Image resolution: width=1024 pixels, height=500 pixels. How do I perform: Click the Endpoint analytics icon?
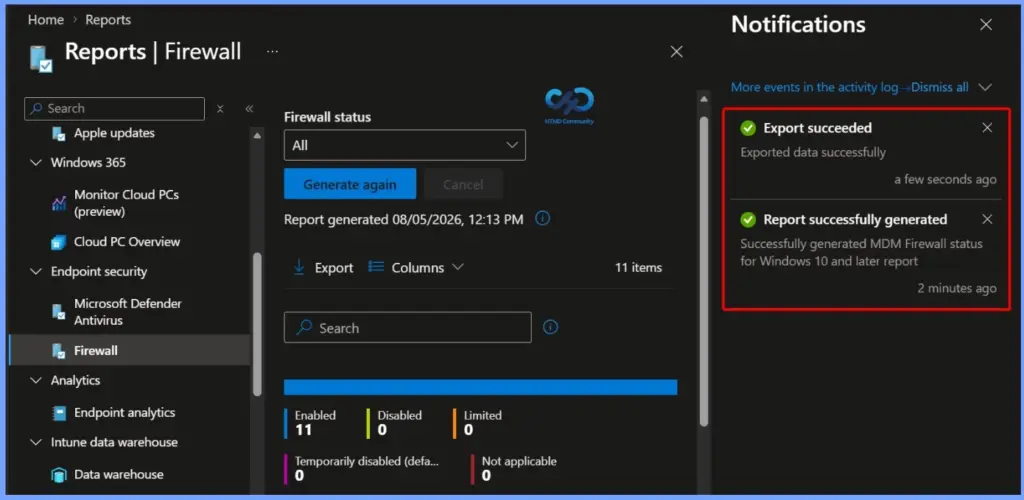tap(59, 413)
